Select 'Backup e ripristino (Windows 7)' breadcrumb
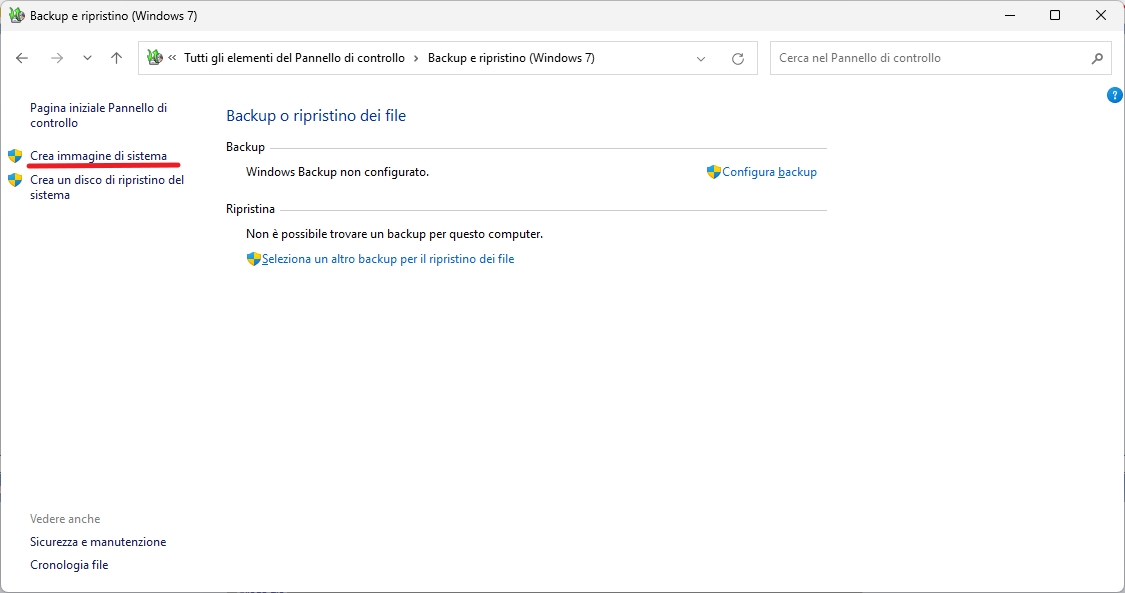Viewport: 1125px width, 593px height. 511,58
